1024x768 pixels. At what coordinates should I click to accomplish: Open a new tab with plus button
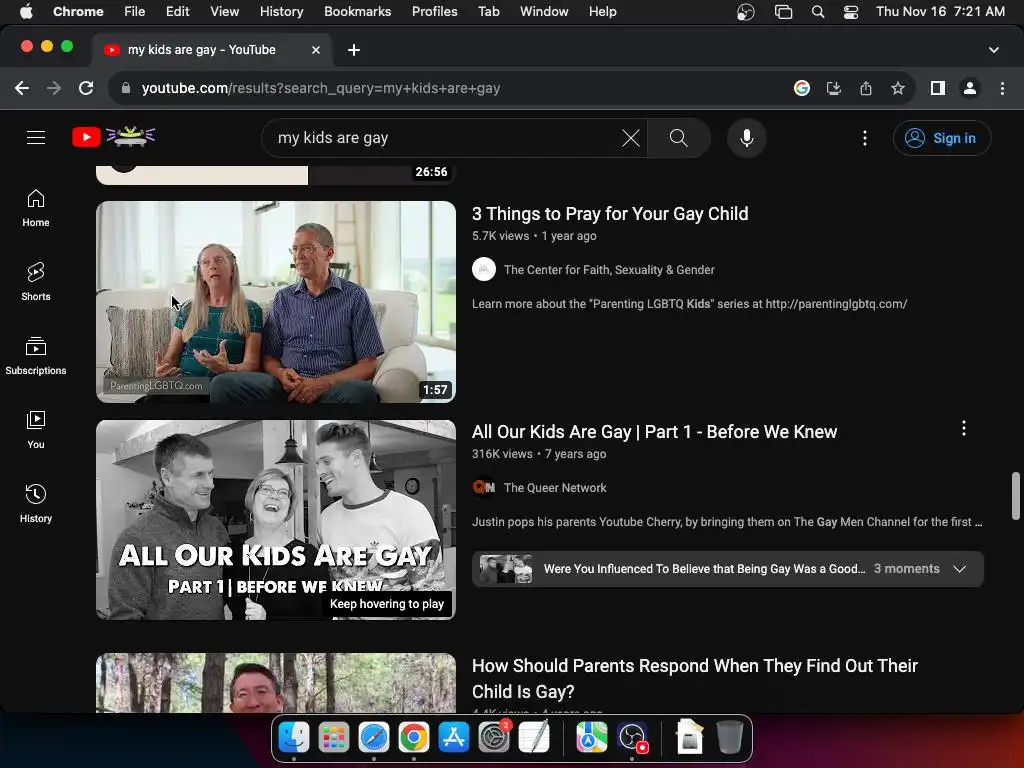click(353, 50)
